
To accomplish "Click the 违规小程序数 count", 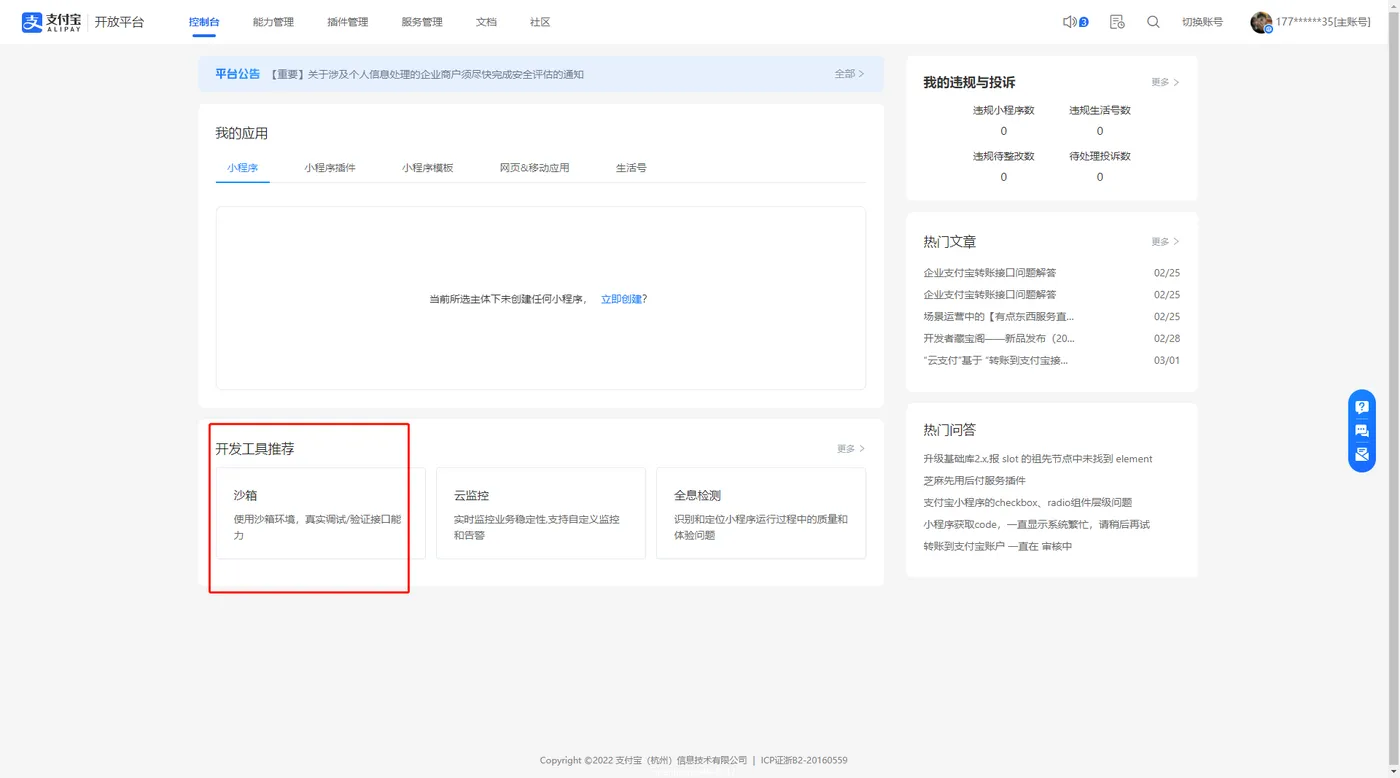I will point(1004,131).
